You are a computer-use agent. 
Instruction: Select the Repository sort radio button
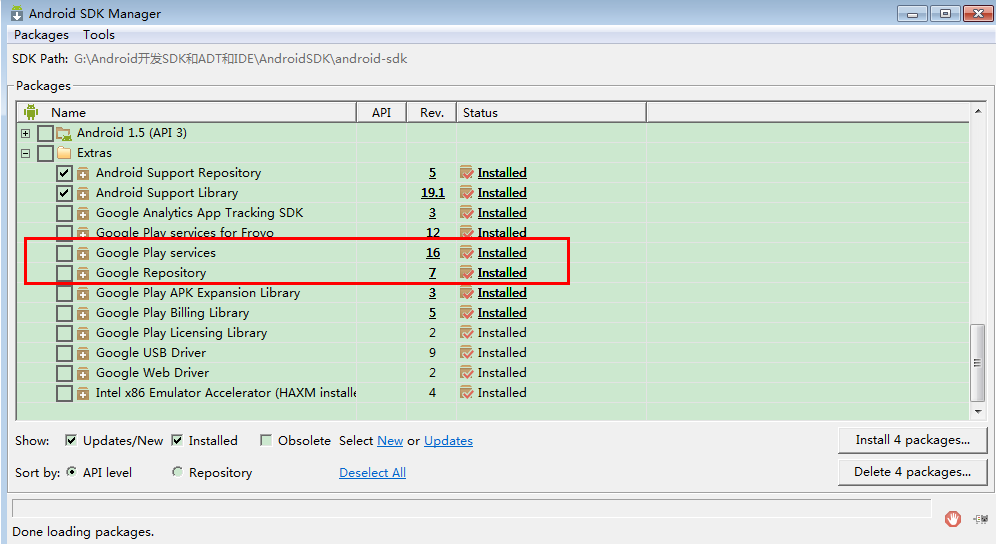[x=177, y=472]
